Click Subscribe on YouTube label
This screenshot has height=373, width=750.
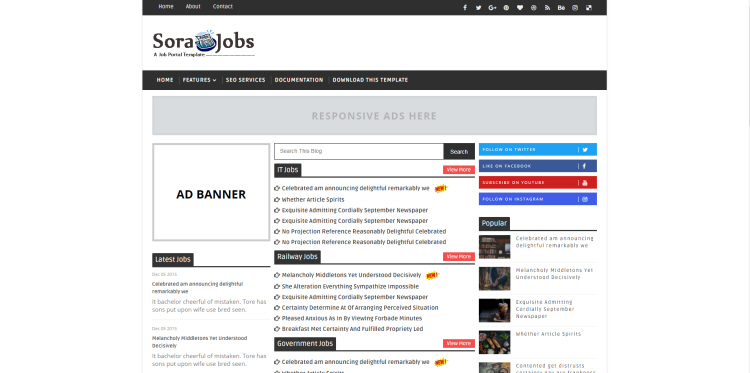[x=513, y=183]
